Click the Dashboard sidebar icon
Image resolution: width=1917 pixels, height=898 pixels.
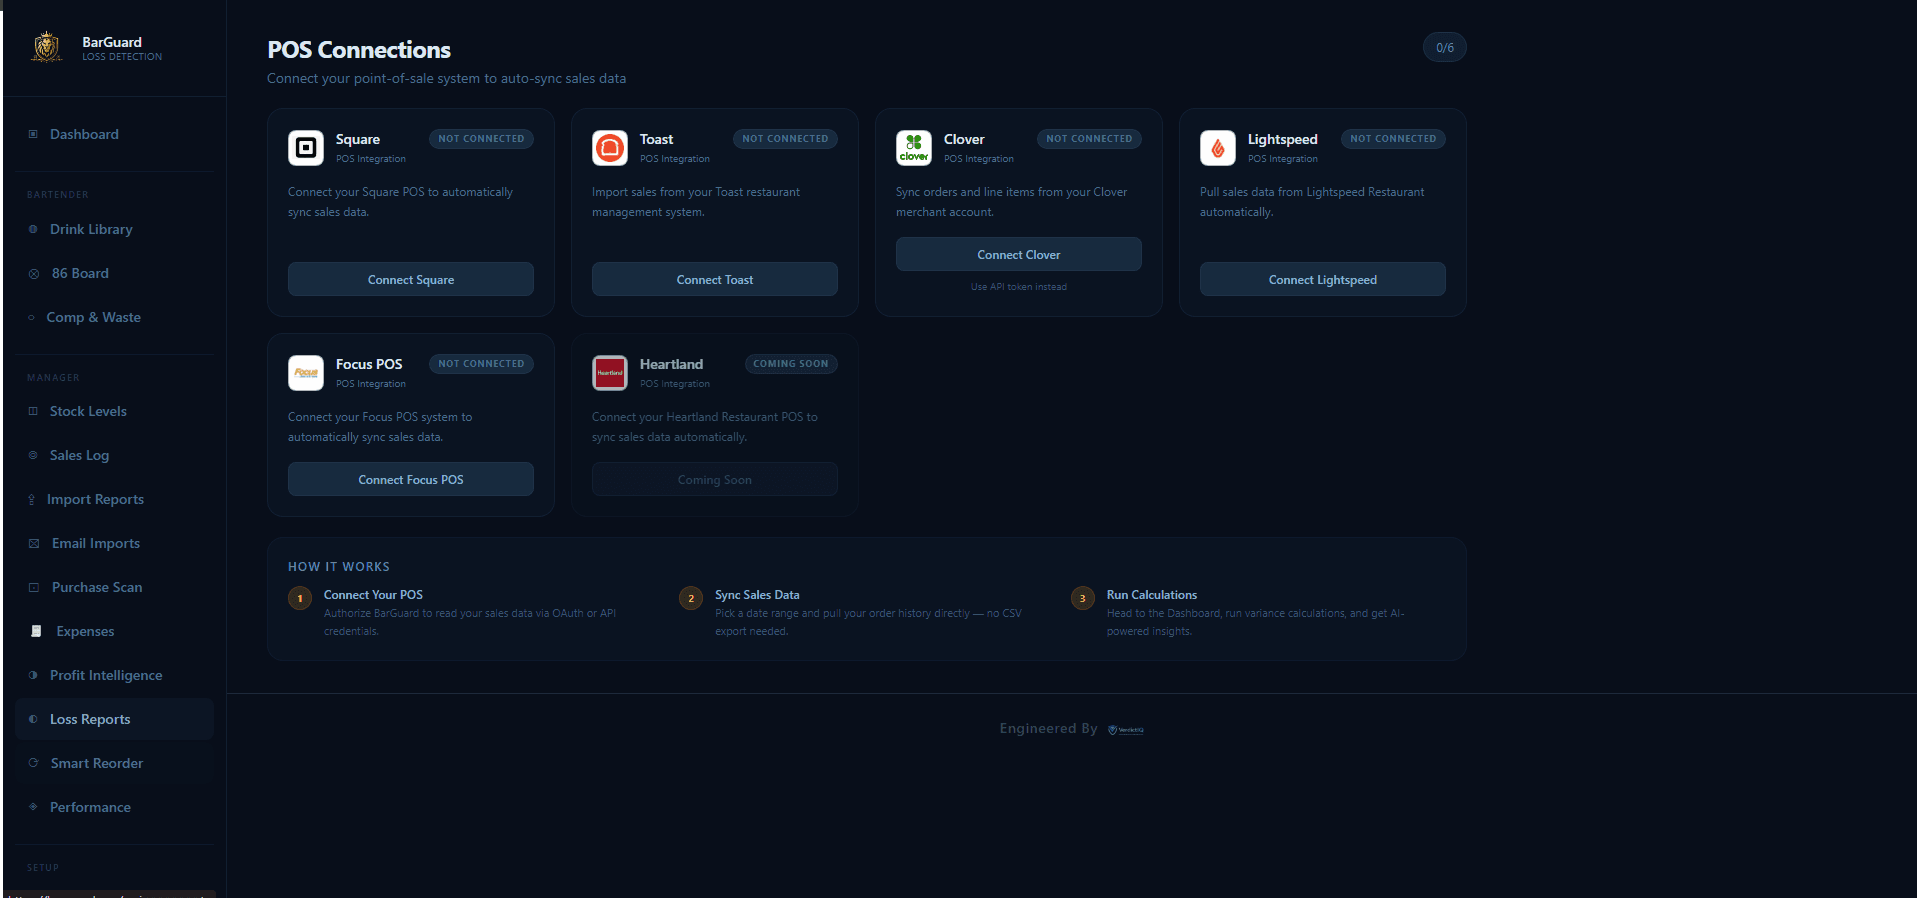click(33, 134)
